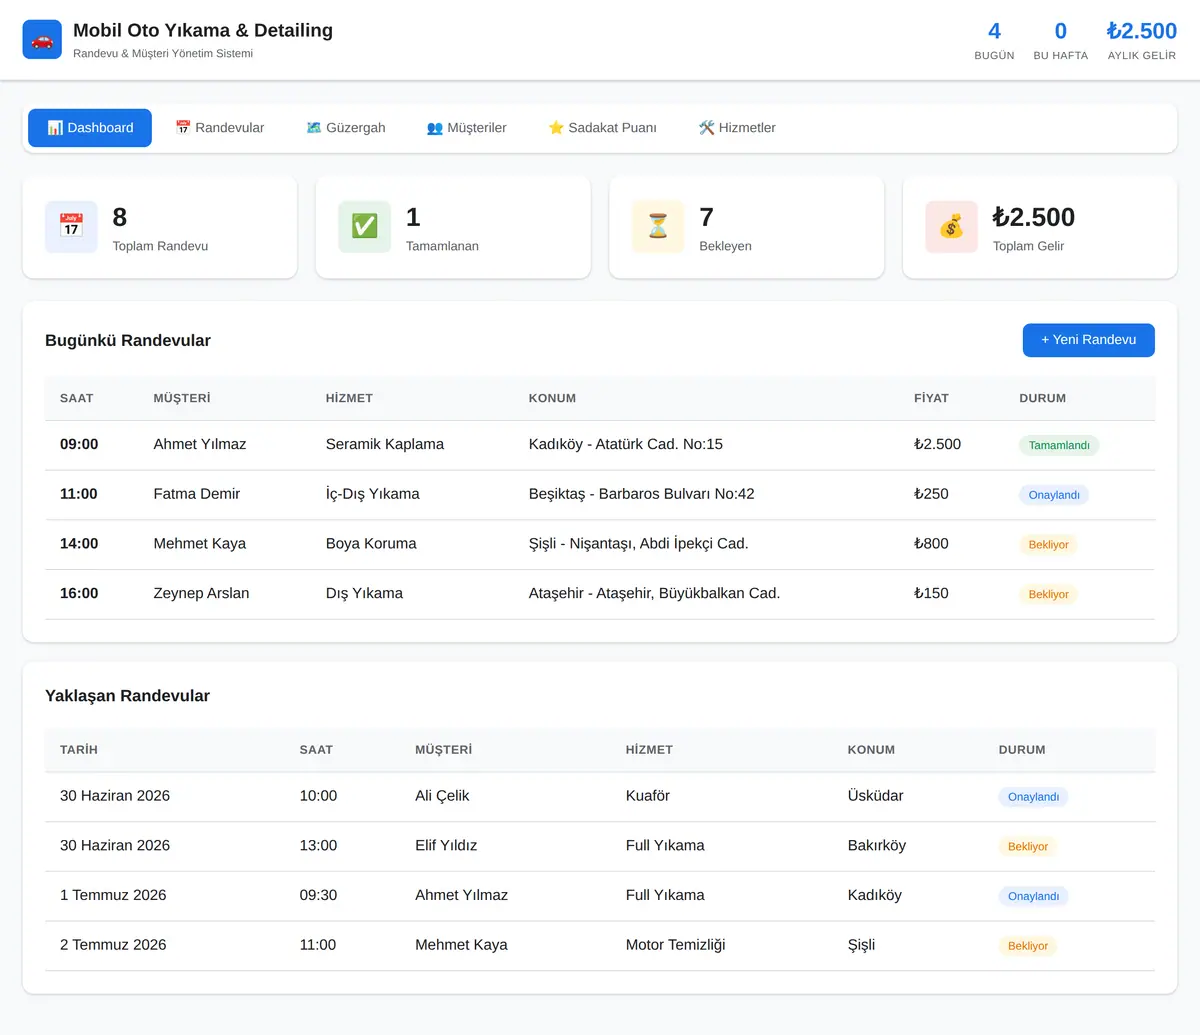Go to the Müşteriler tab
The height and width of the screenshot is (1035, 1200).
(x=467, y=128)
